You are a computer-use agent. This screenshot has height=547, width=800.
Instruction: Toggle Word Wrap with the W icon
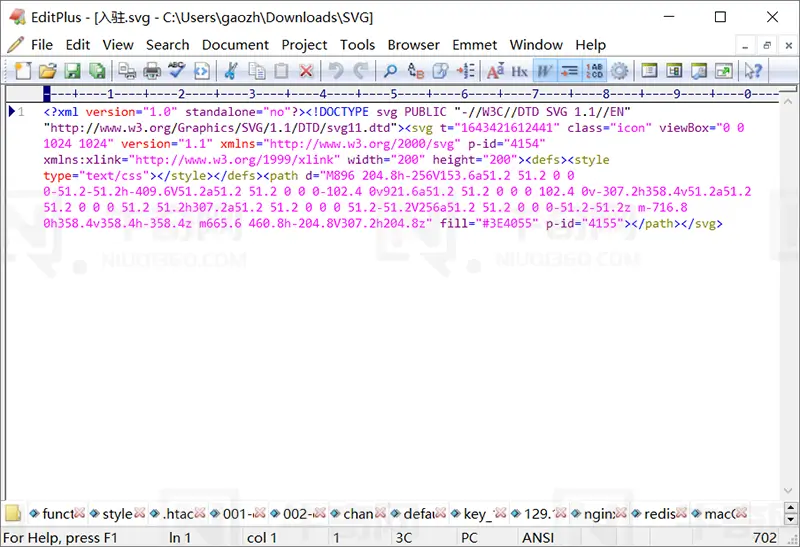pos(544,70)
